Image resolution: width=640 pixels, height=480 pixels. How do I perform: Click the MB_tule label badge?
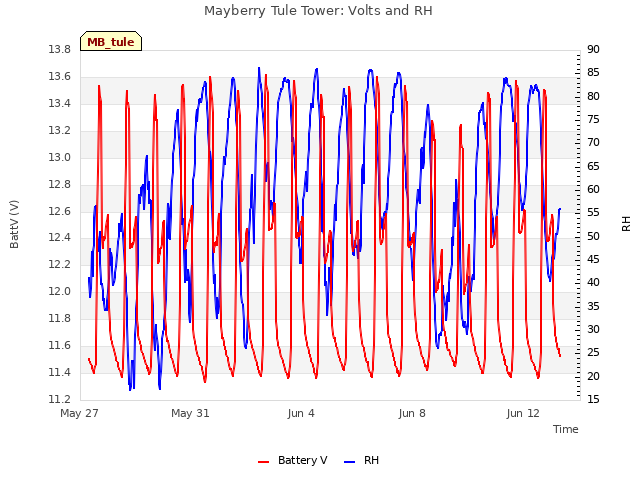coord(111,42)
